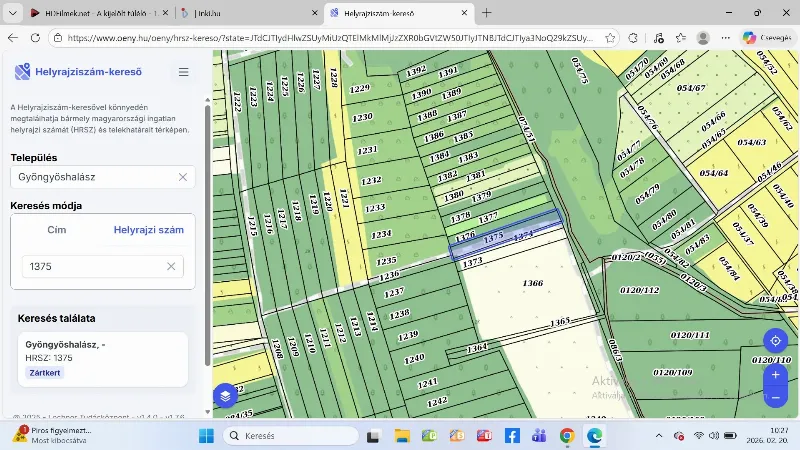Image resolution: width=800 pixels, height=450 pixels.
Task: Clear the 1375 parcel number field
Action: click(x=171, y=266)
